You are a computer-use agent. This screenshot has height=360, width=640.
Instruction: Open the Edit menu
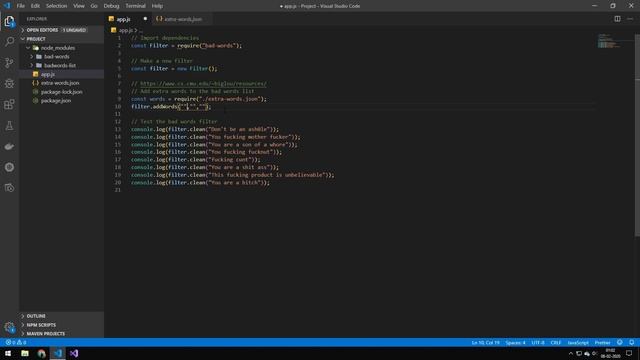point(35,6)
